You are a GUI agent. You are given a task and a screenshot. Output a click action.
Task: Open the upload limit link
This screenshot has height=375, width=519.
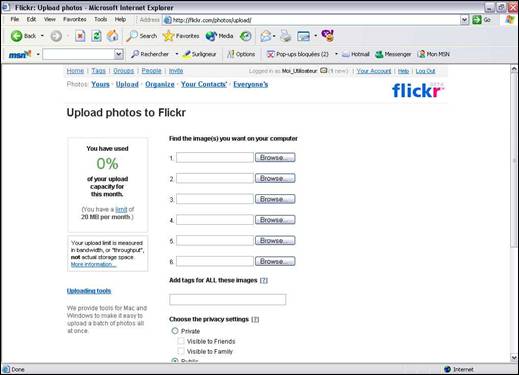[x=121, y=209]
